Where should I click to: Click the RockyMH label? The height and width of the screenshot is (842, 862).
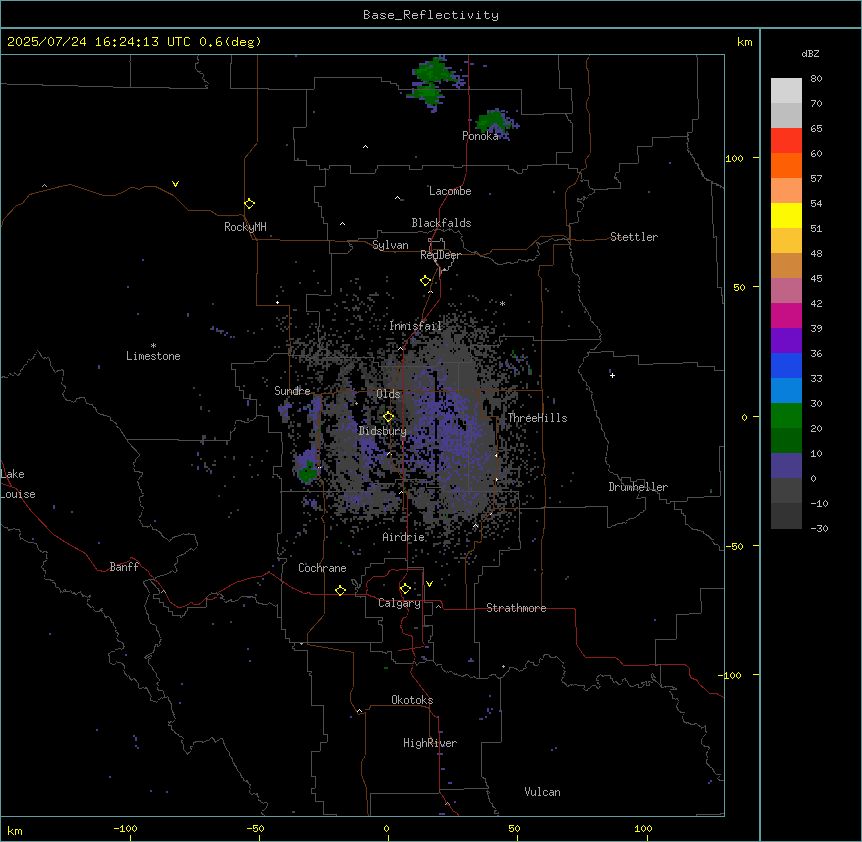click(x=245, y=227)
